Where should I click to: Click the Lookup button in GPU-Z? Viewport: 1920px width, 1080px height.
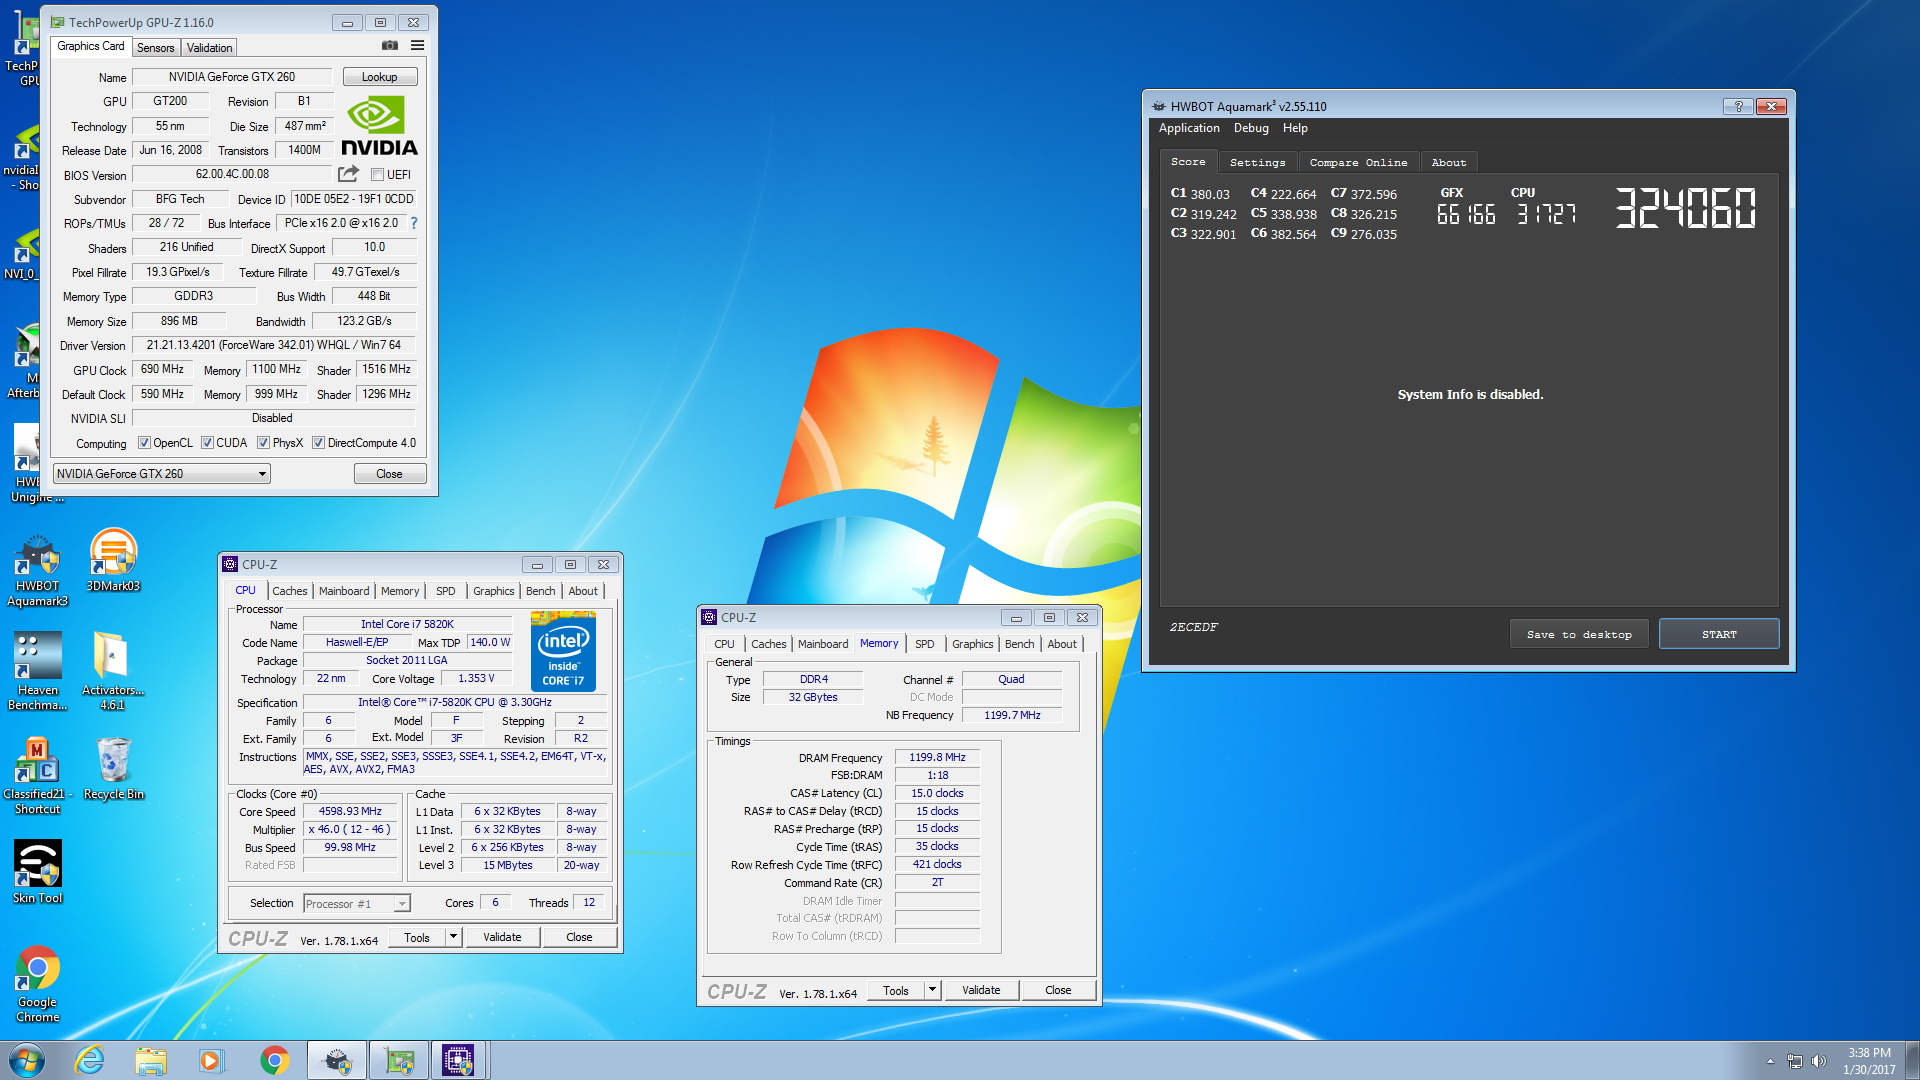click(380, 77)
